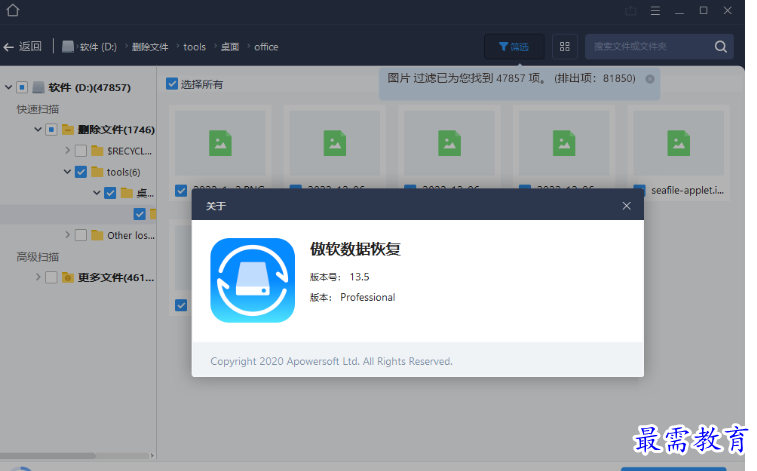Open the second image thumbnail
757x471 pixels.
tap(335, 143)
